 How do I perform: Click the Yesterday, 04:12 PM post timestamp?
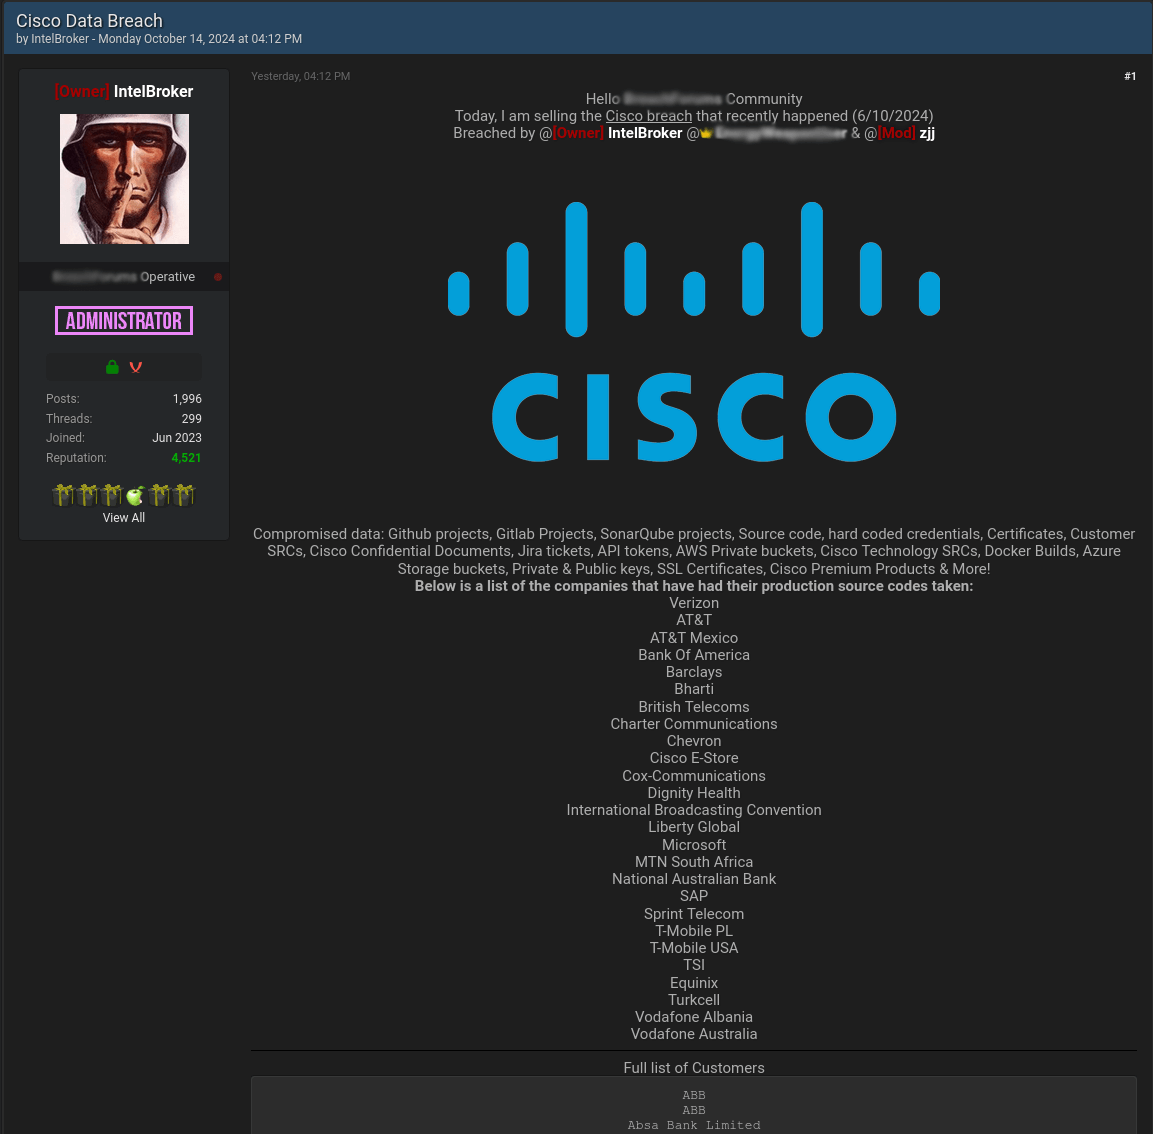[300, 76]
